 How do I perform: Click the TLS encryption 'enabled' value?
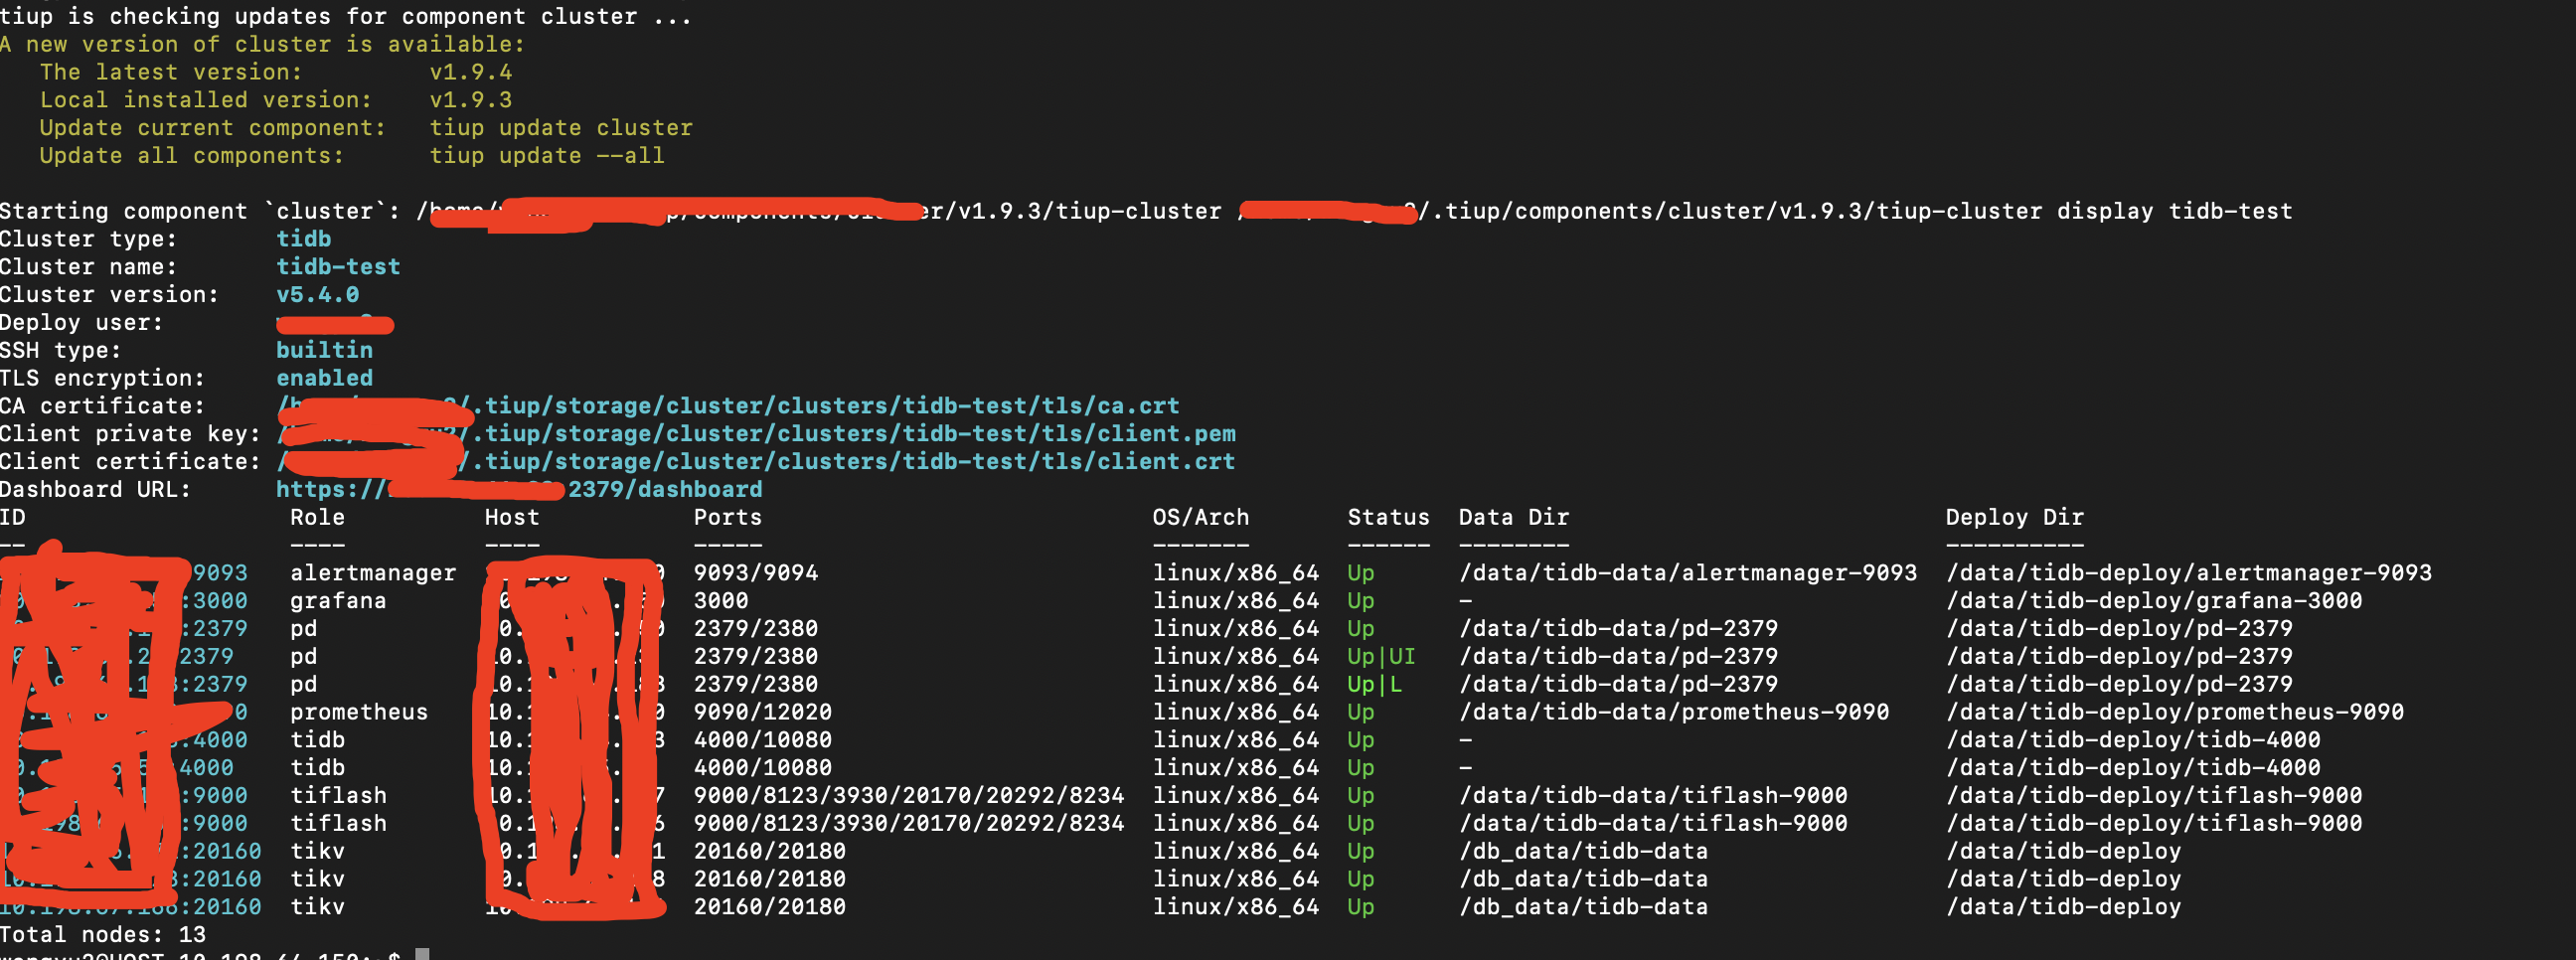pyautogui.click(x=324, y=378)
